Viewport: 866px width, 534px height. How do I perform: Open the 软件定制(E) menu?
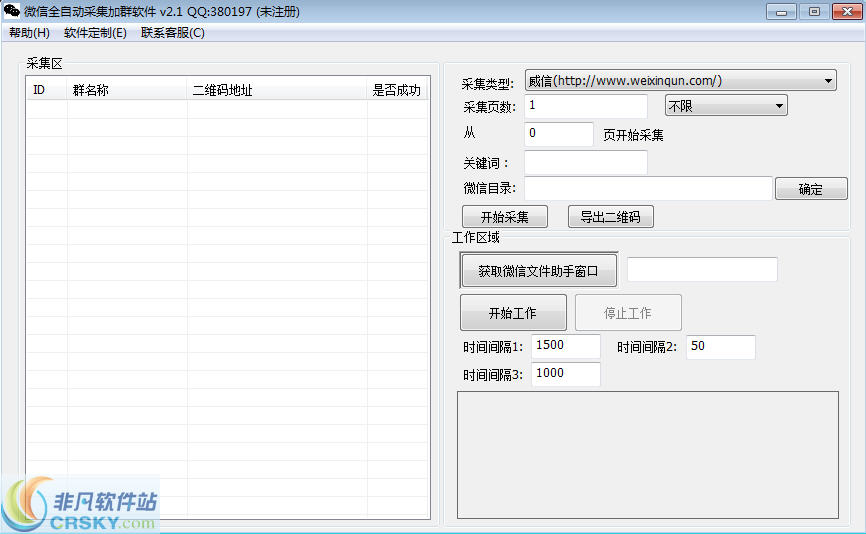[x=95, y=33]
